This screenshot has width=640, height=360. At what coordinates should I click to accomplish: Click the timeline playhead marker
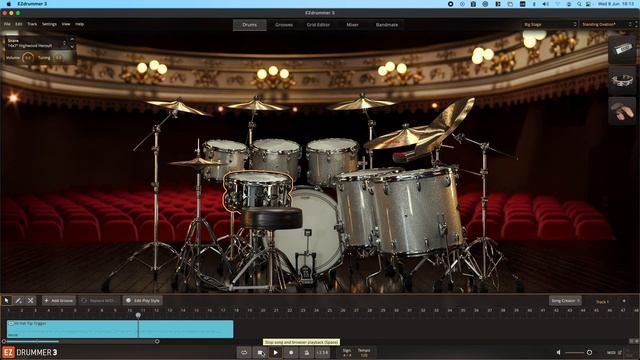click(138, 315)
